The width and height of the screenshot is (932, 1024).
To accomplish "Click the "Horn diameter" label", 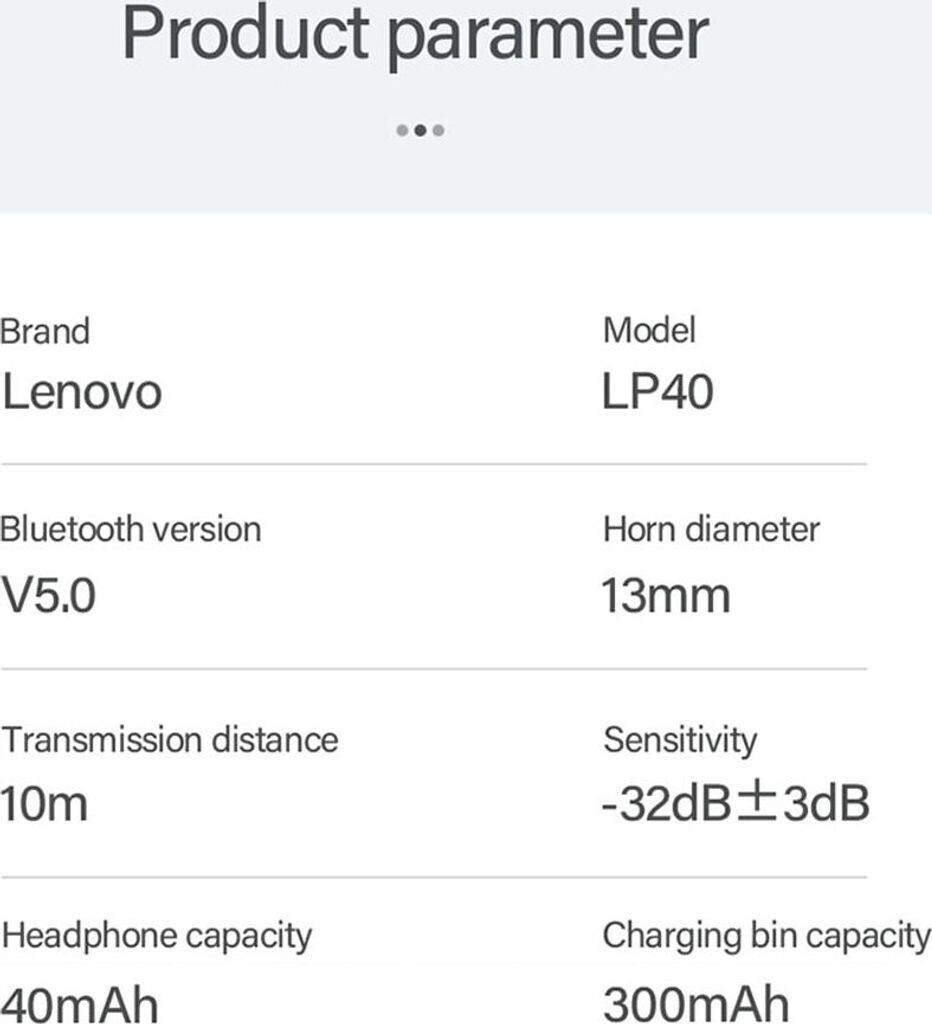I will 711,529.
